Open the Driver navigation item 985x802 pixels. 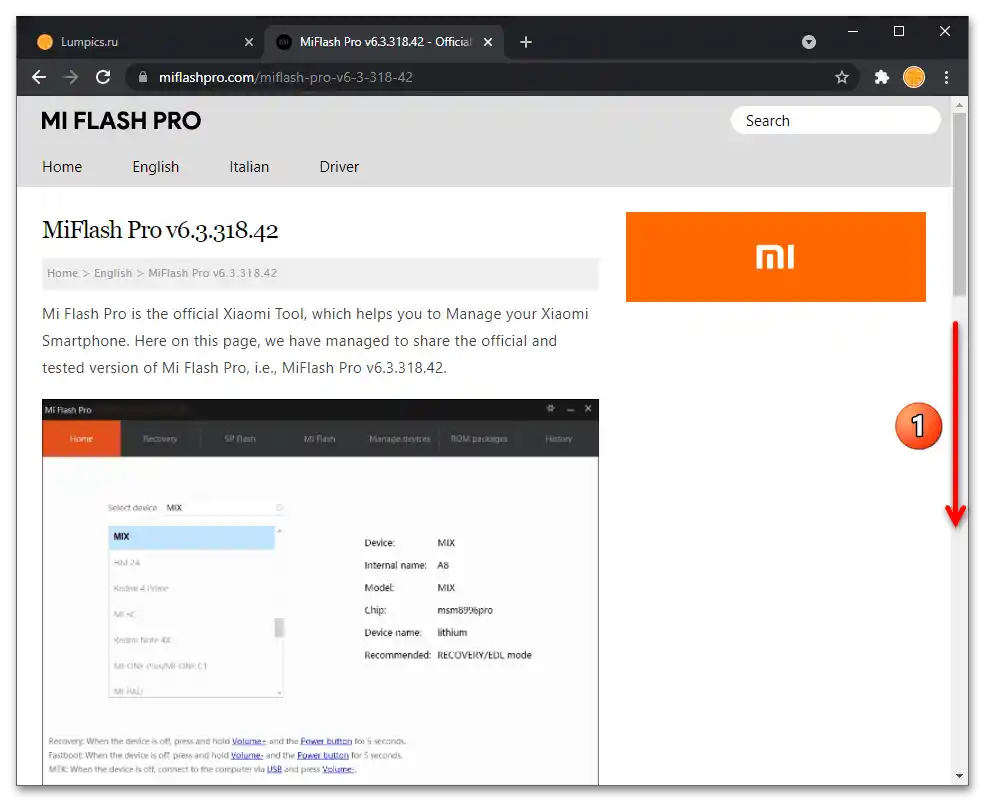point(339,167)
